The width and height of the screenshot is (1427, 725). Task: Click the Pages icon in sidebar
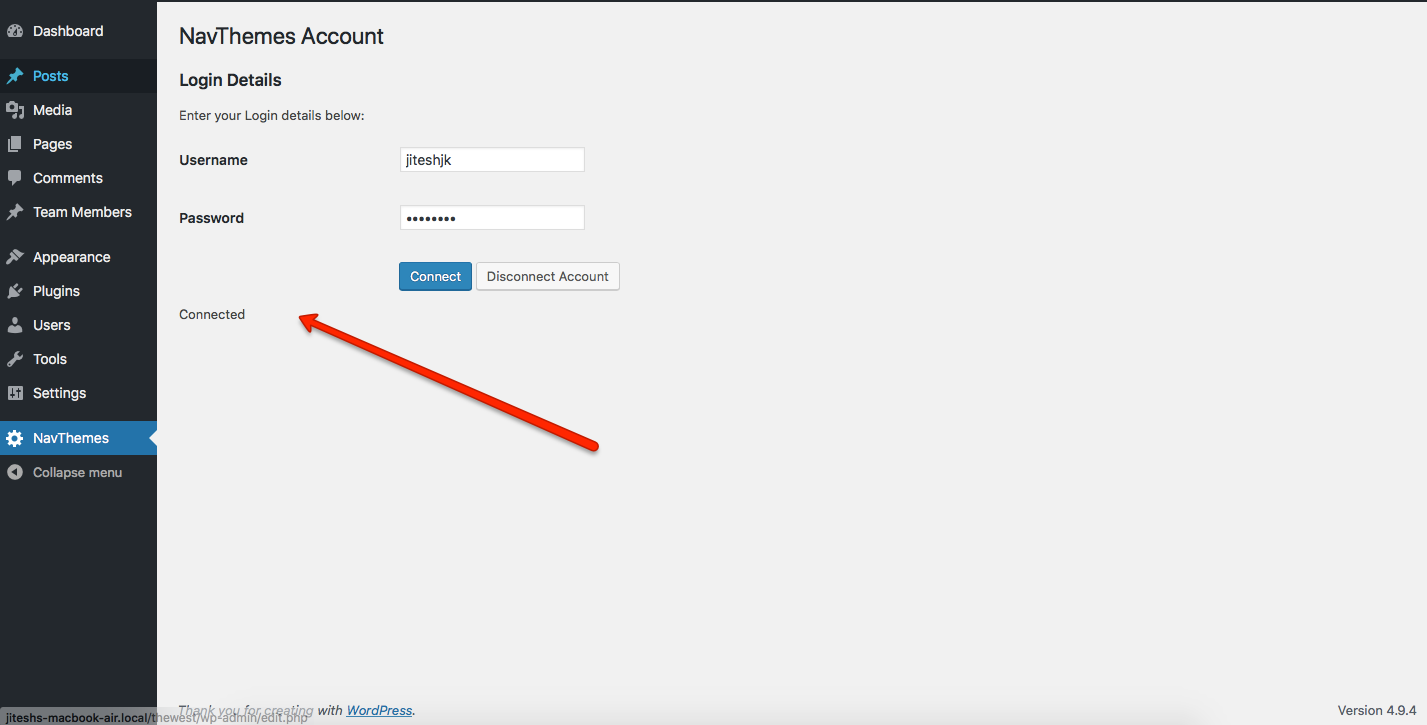click(x=15, y=144)
